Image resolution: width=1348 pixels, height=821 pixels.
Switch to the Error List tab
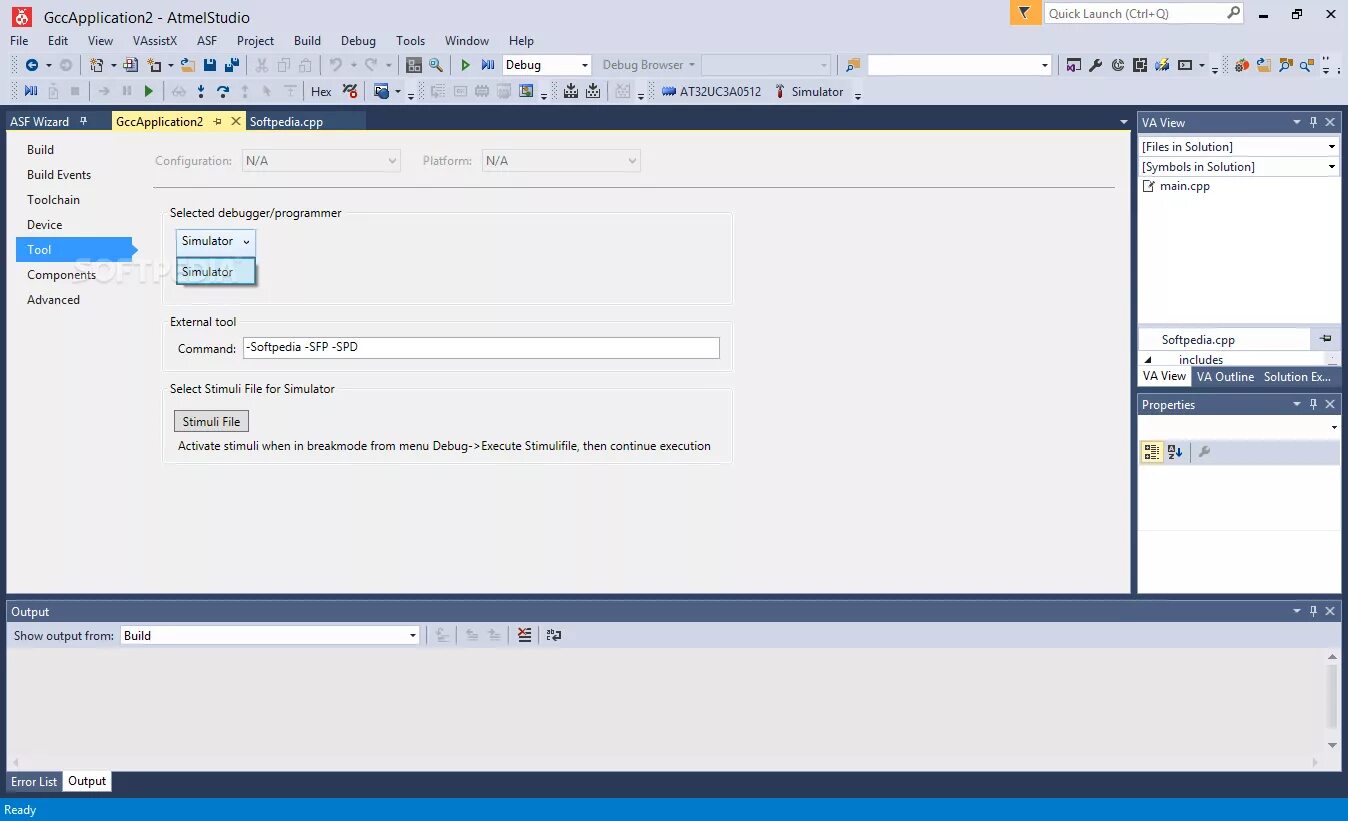coord(34,782)
